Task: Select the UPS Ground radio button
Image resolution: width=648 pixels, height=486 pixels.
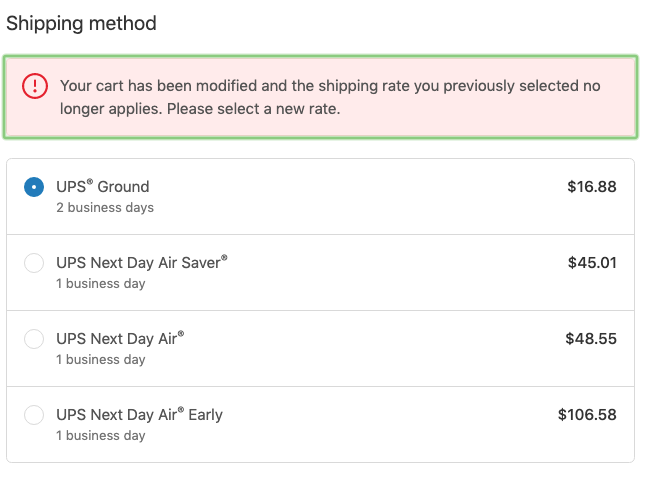Action: tap(34, 187)
